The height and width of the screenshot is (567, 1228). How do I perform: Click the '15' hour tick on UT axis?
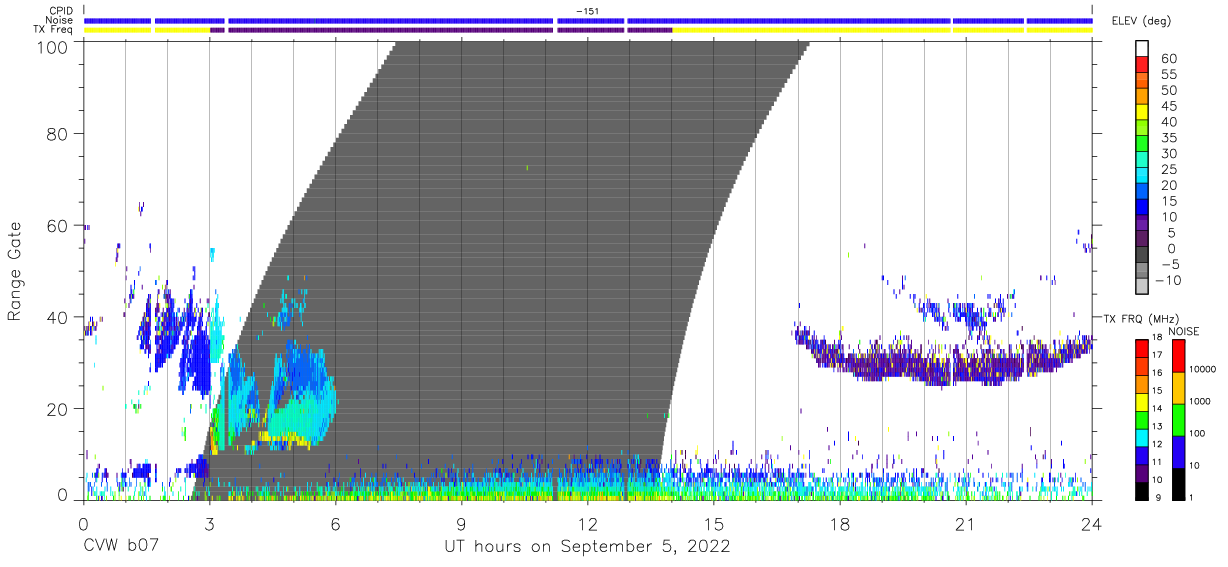[x=714, y=522]
